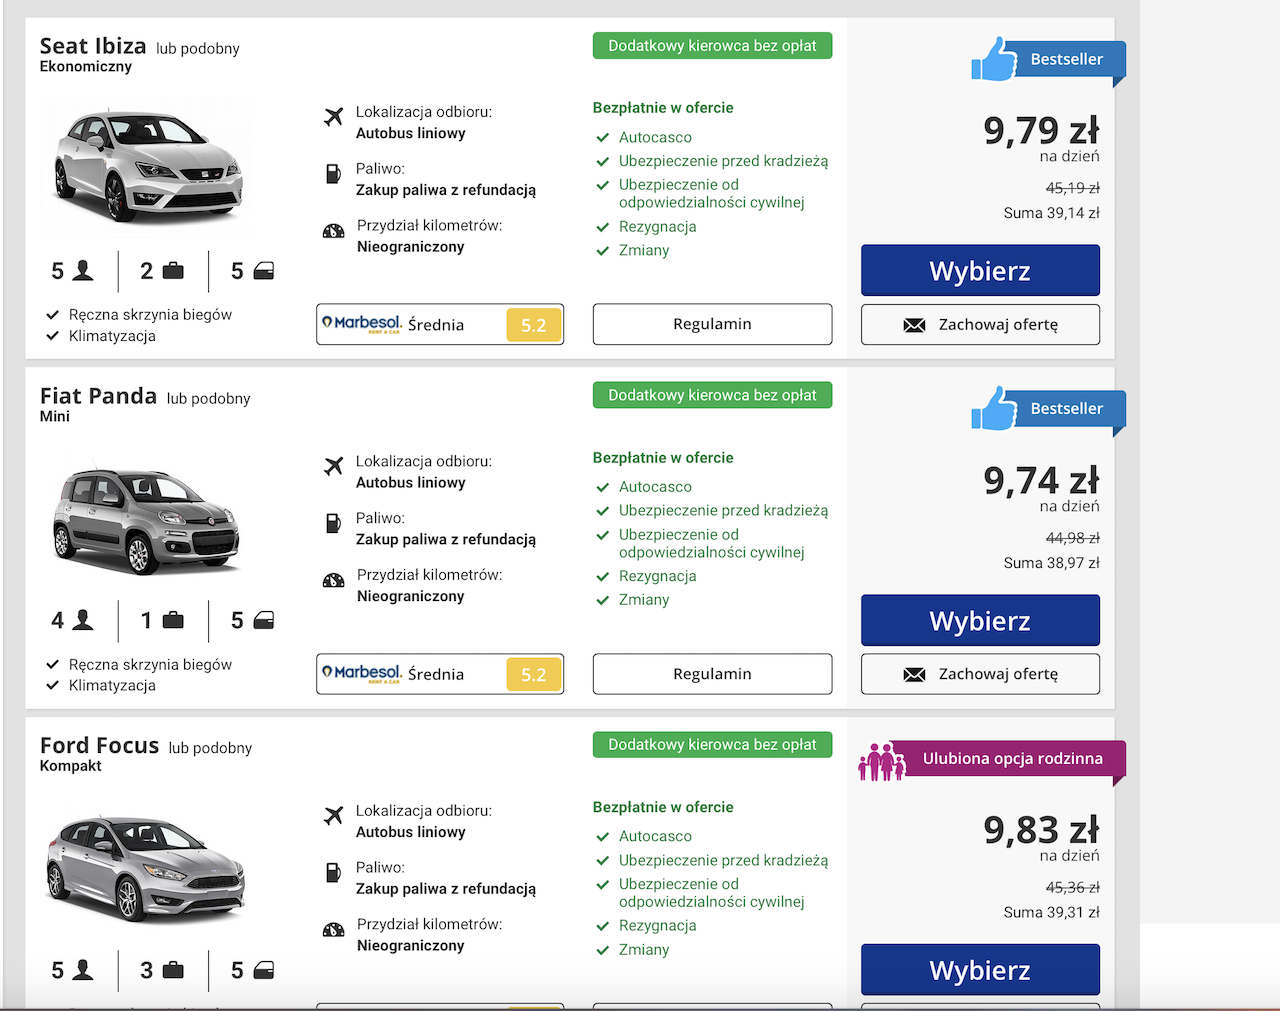Click the speedometer mileage icon for Fiat Panda

click(334, 580)
